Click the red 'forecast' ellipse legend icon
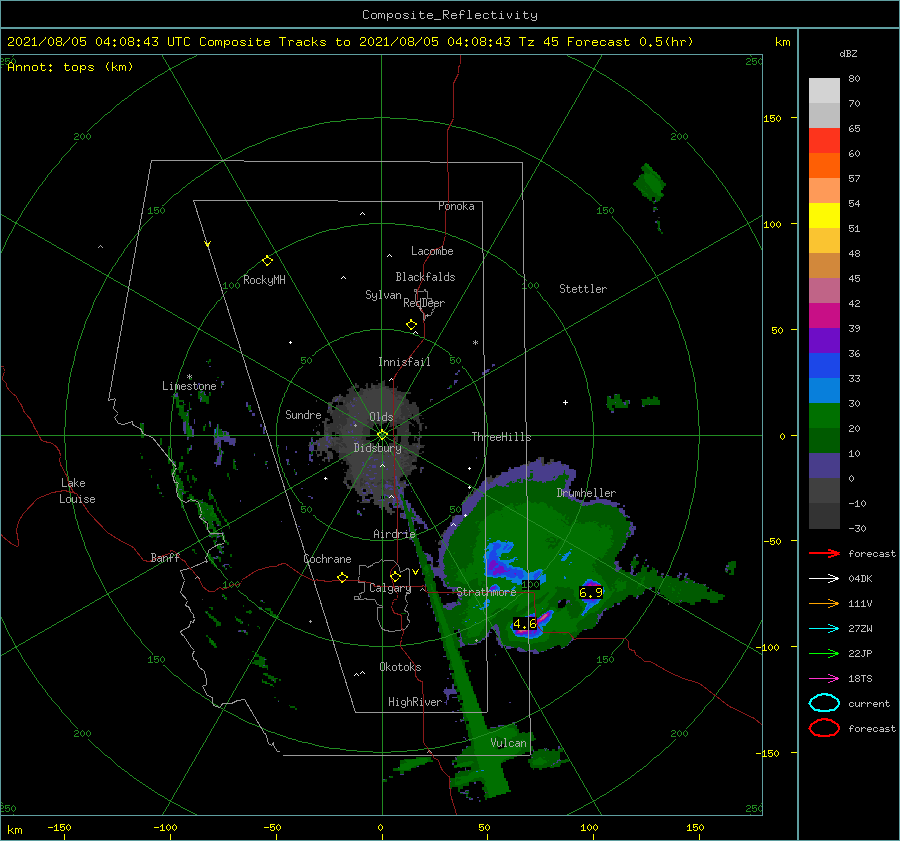This screenshot has width=900, height=841. pos(824,728)
